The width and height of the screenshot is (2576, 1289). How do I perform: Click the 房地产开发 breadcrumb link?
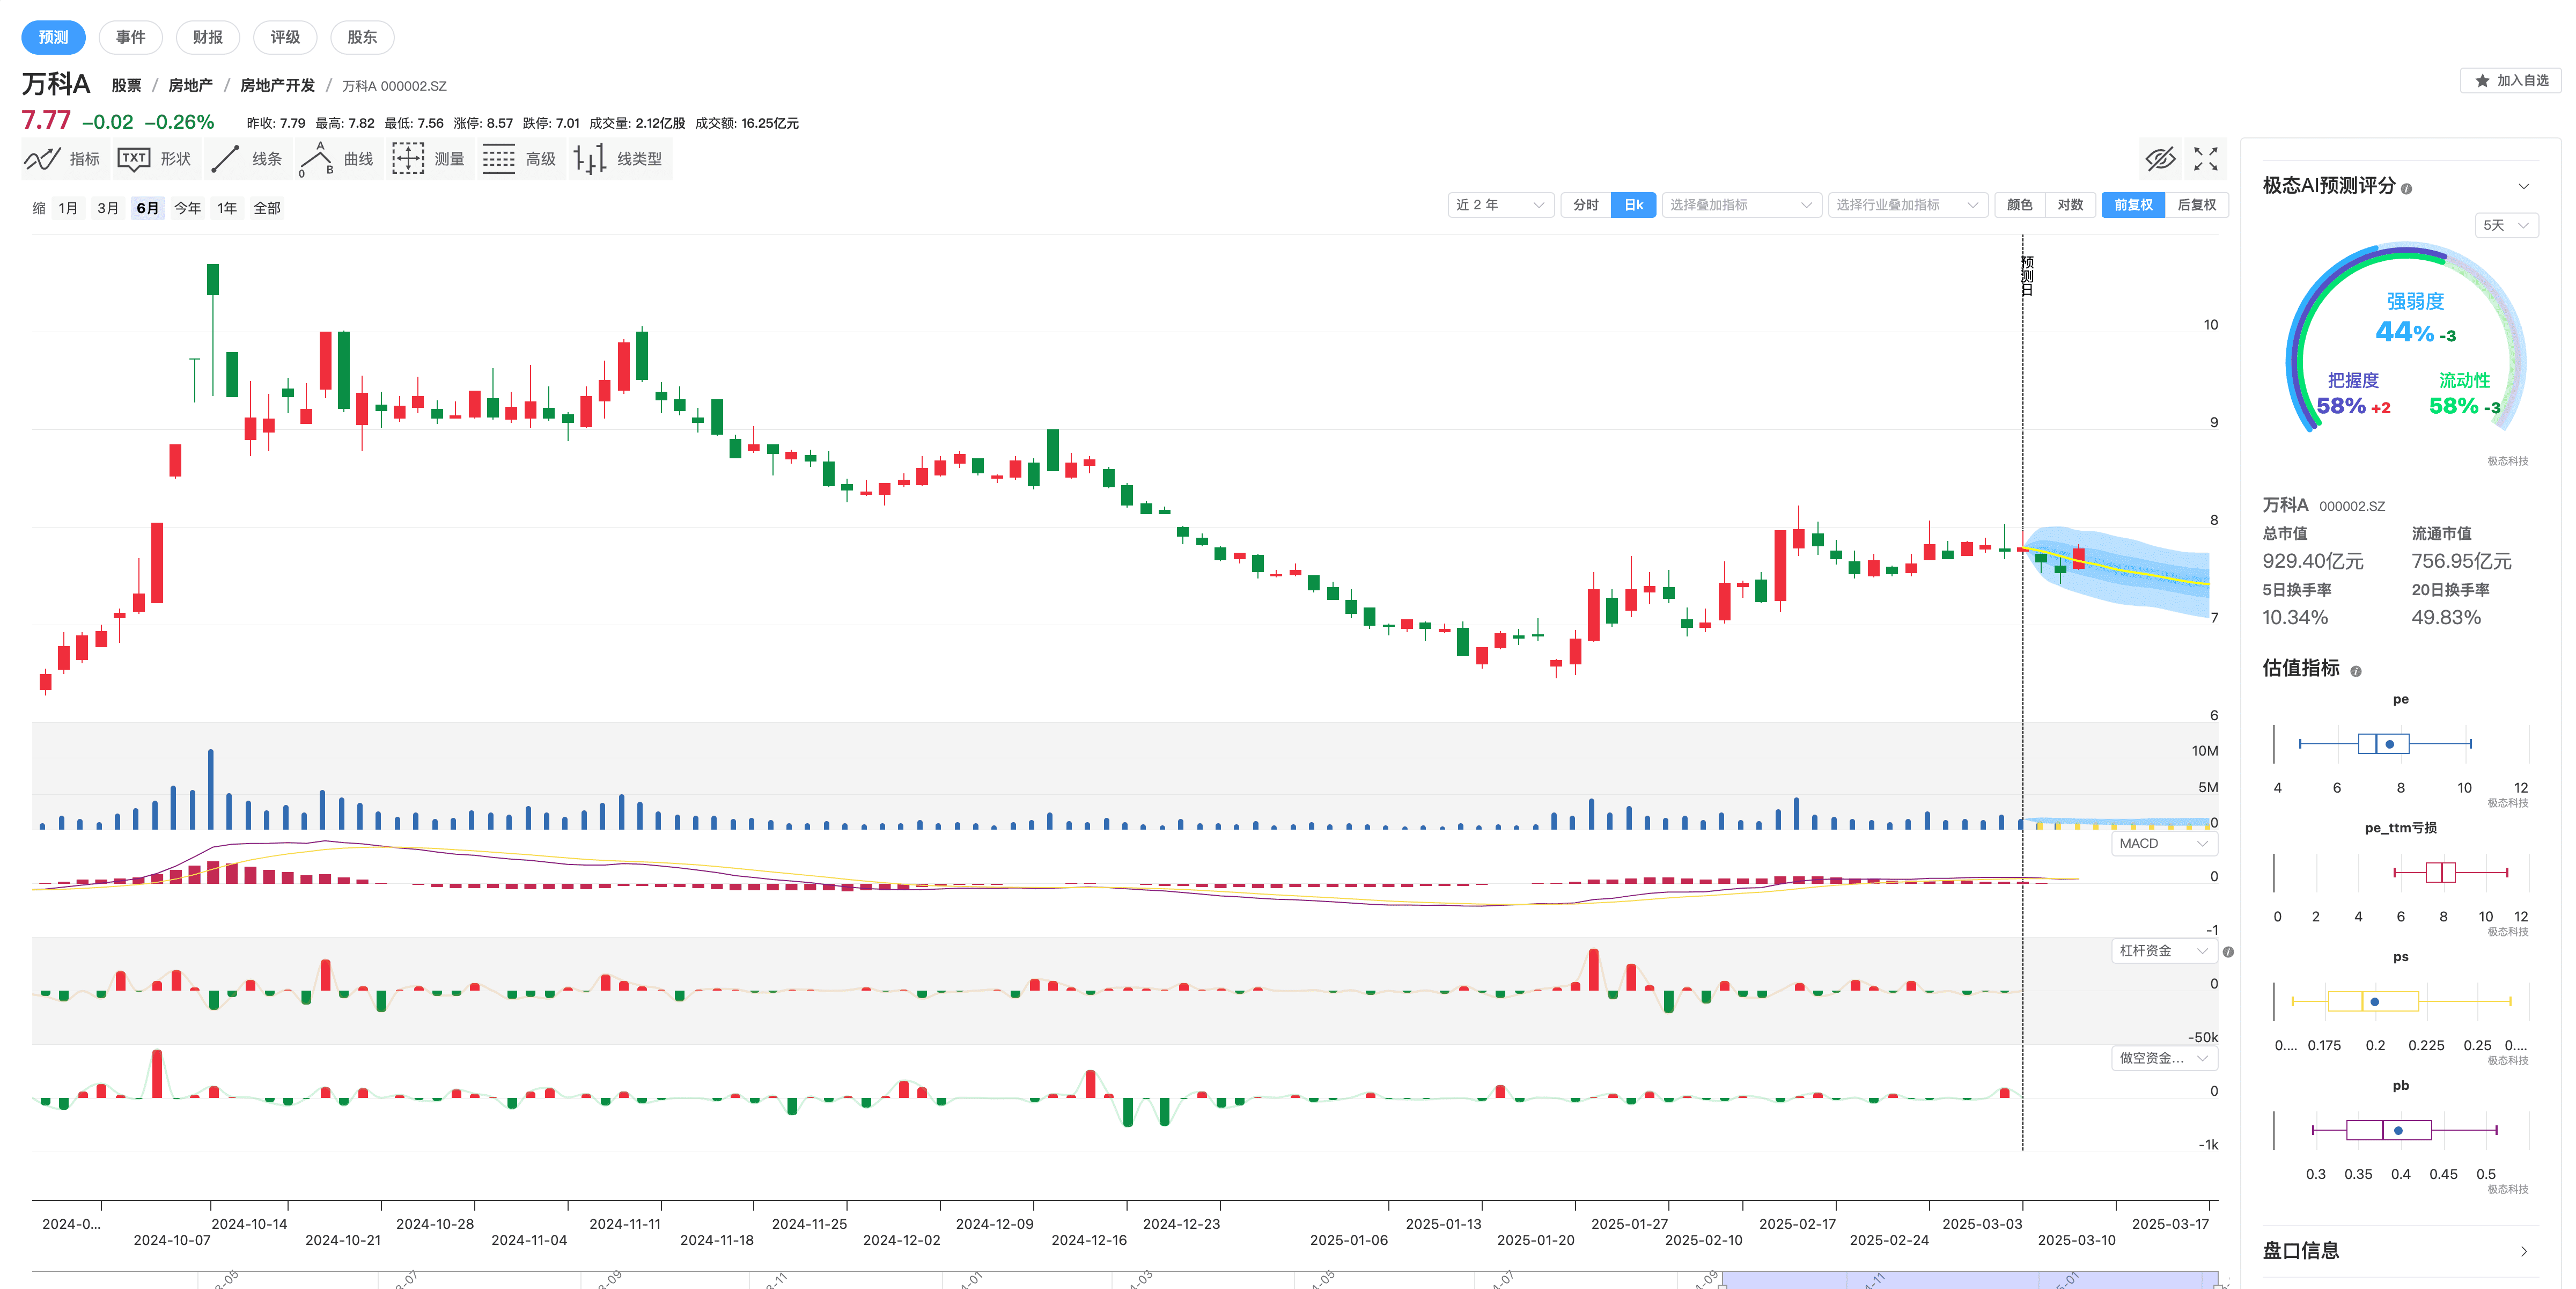coord(277,86)
